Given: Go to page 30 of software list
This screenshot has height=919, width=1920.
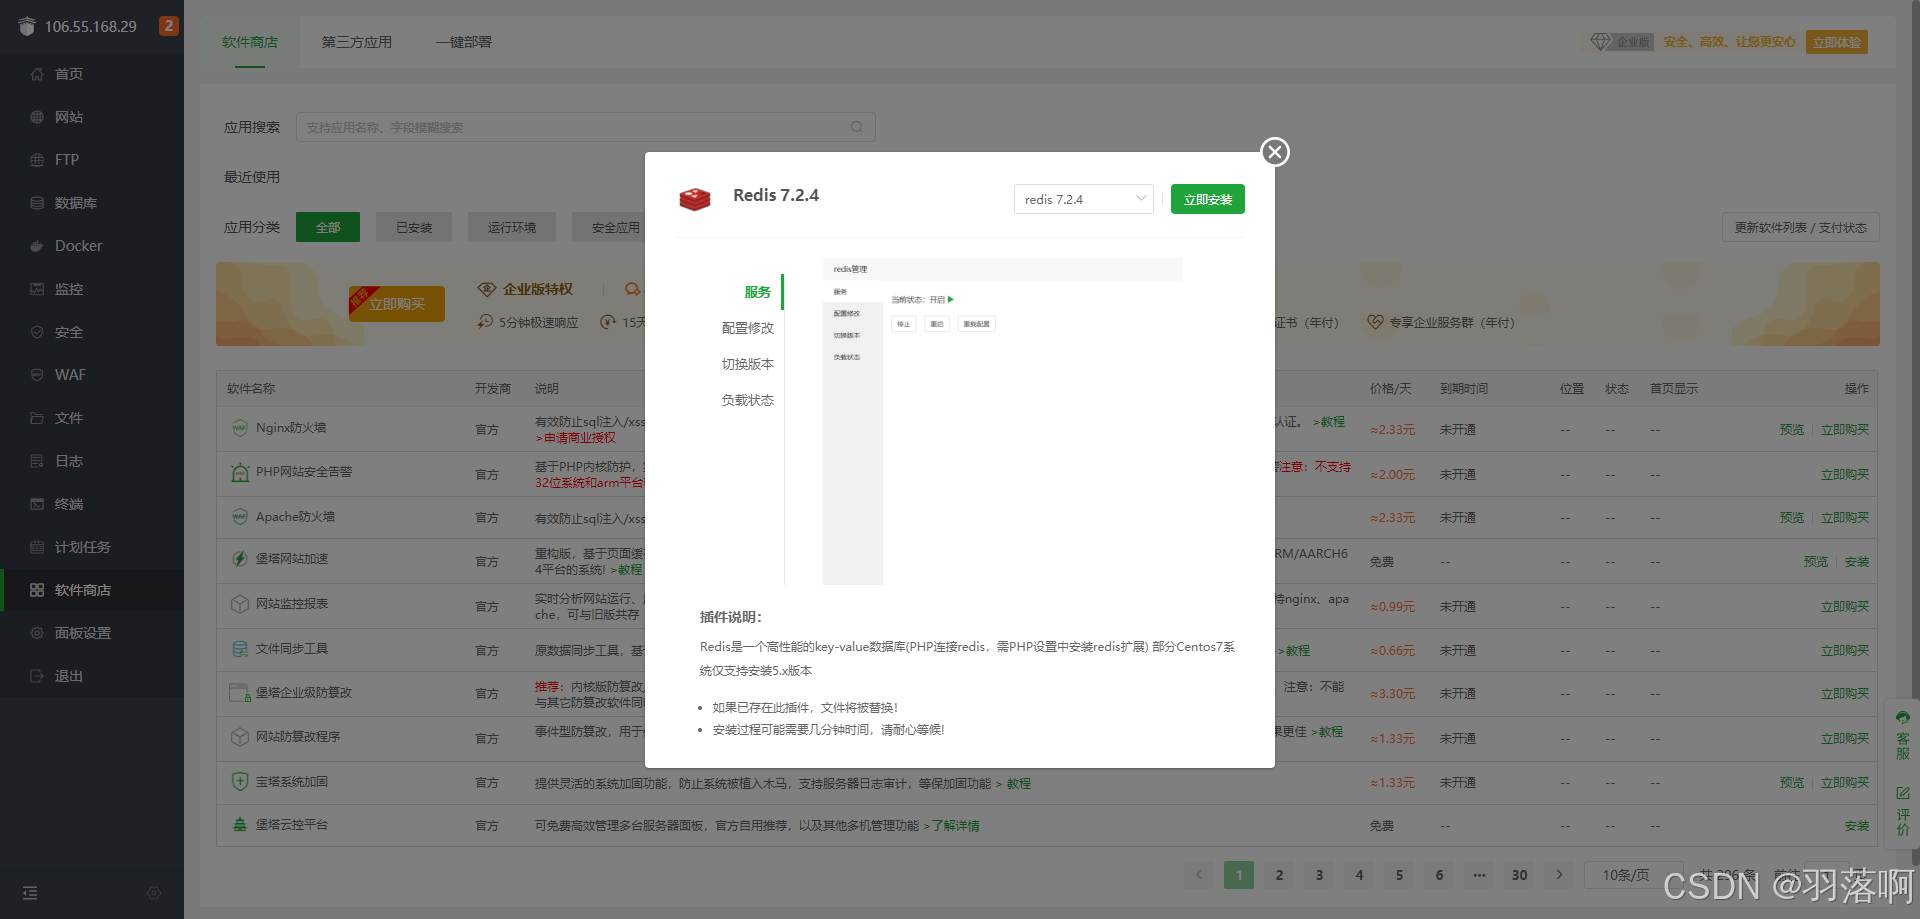Looking at the screenshot, I should pyautogui.click(x=1519, y=875).
